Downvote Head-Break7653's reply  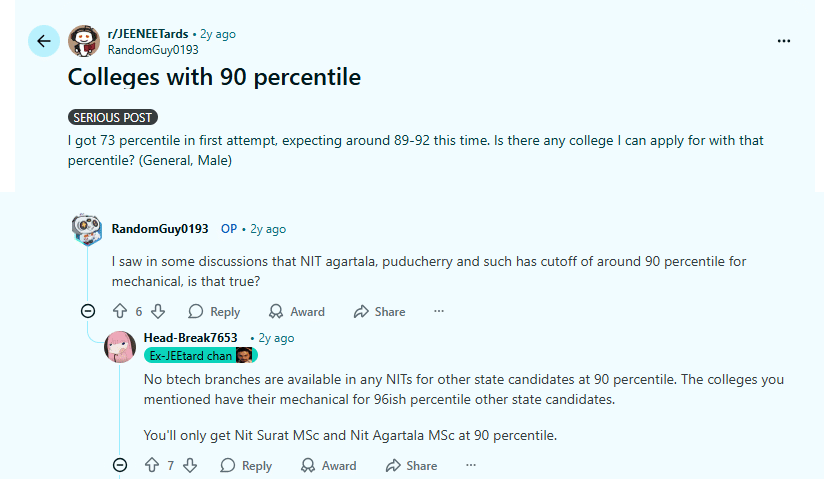click(190, 465)
